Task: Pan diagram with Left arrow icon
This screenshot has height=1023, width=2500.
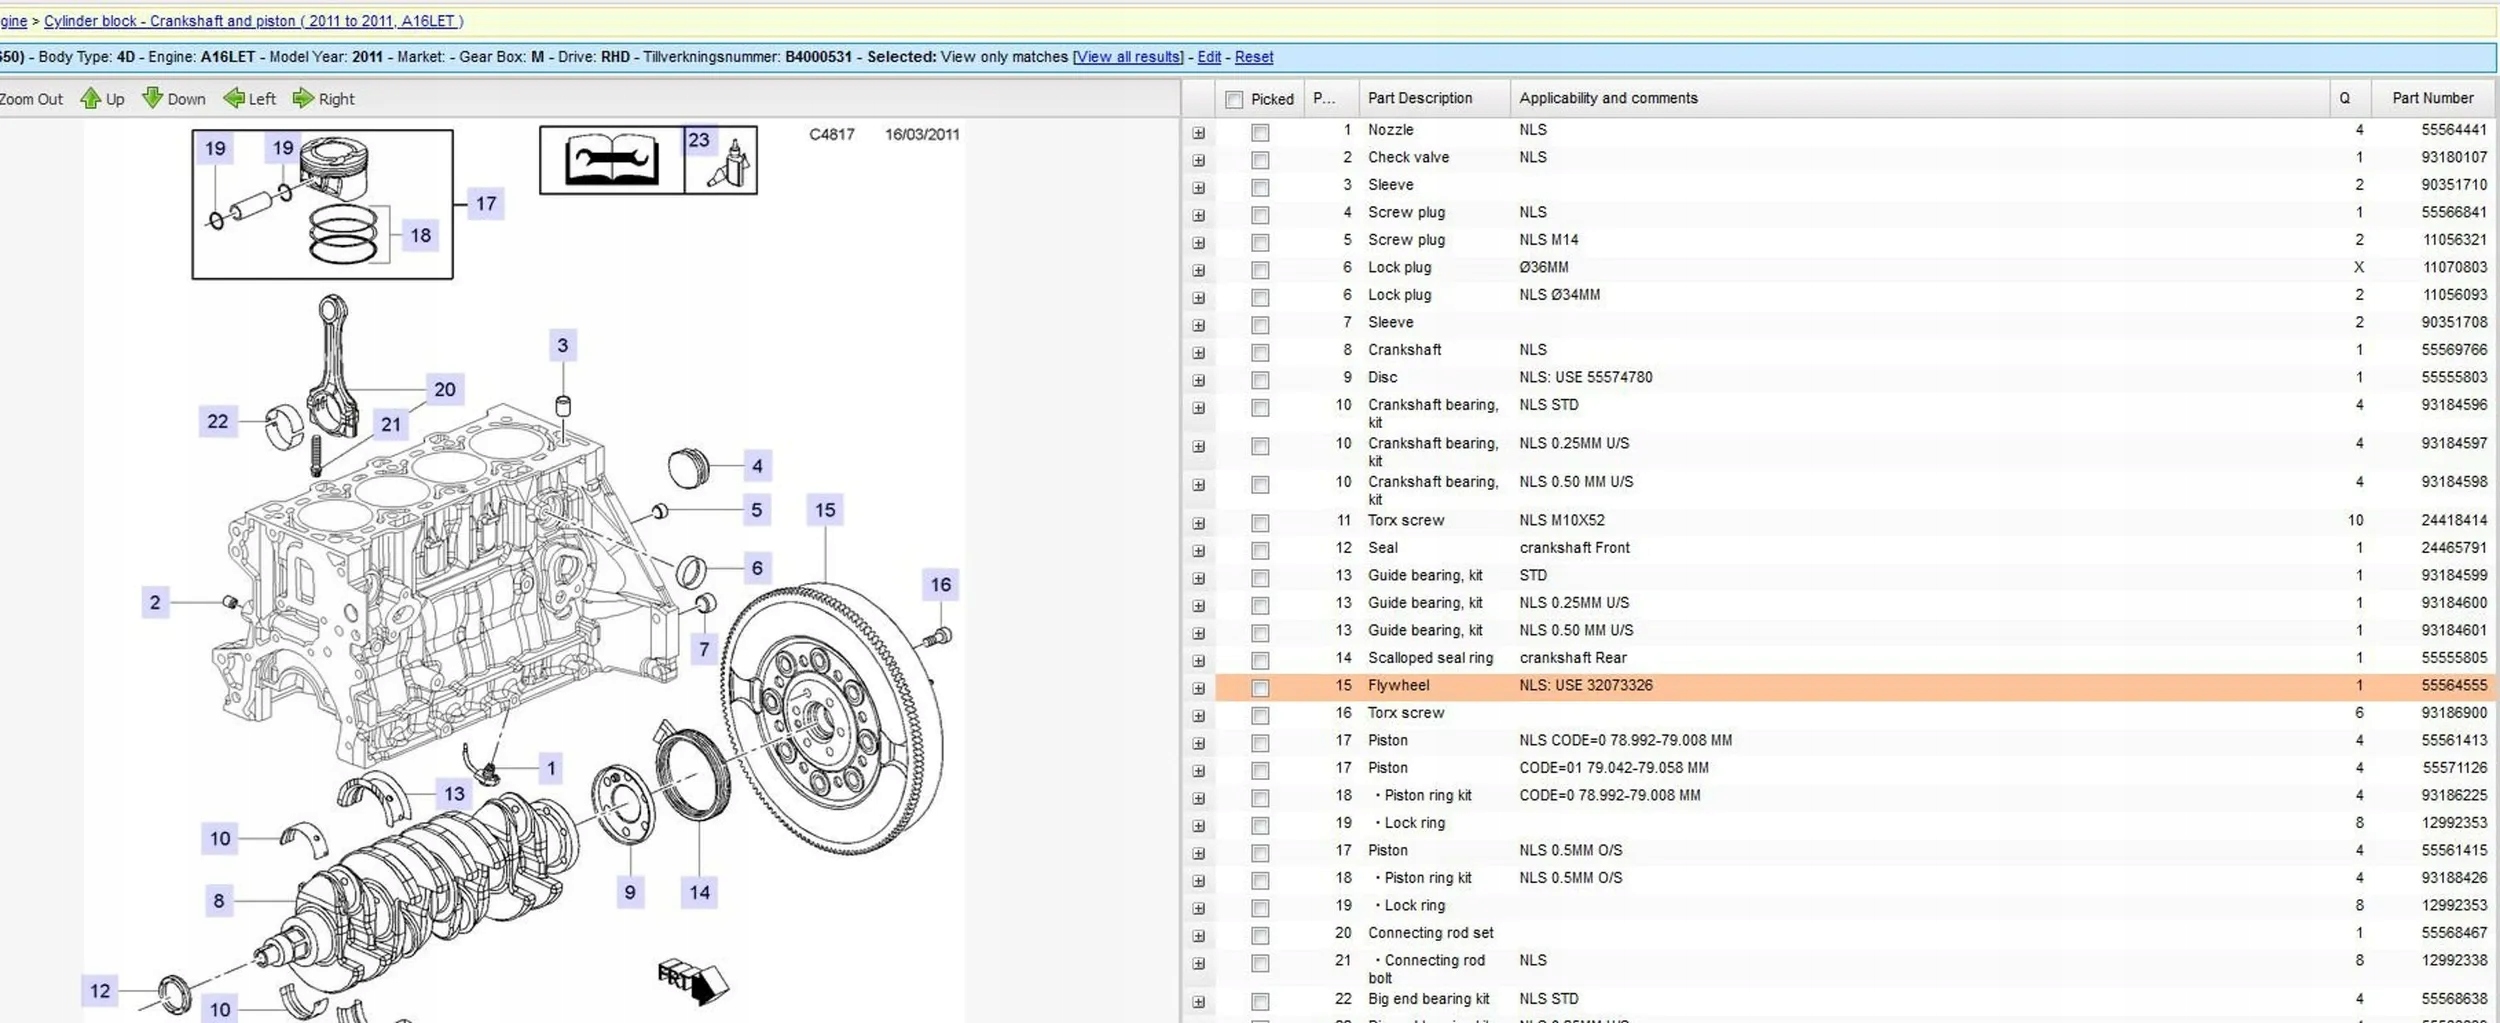Action: [x=234, y=98]
